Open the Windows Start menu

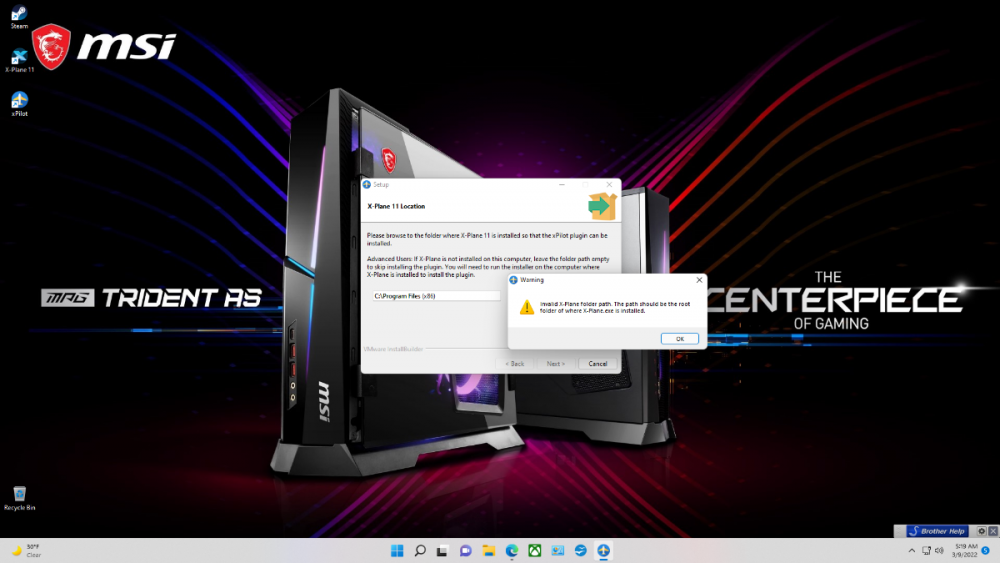(397, 550)
